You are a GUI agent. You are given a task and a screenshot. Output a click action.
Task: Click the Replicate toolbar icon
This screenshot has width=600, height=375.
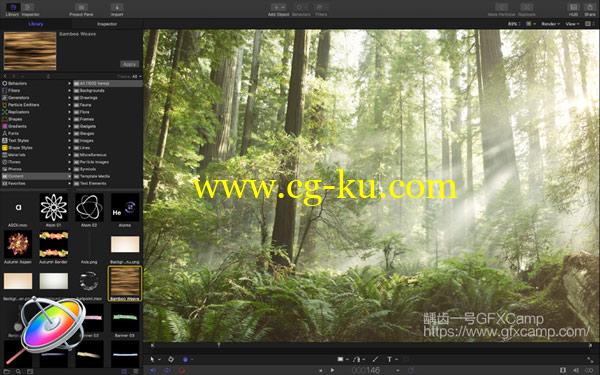pos(527,7)
